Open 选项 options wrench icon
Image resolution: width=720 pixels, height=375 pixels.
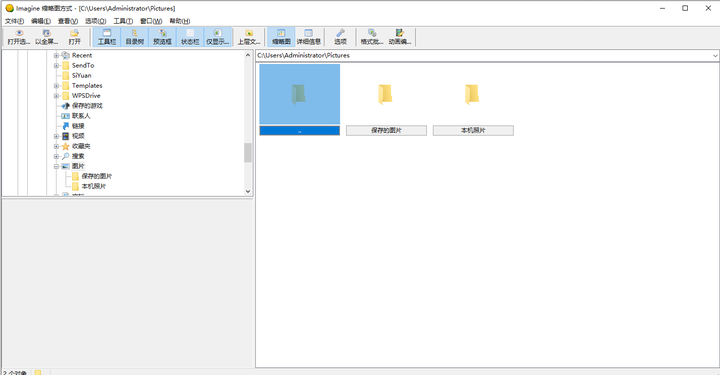pyautogui.click(x=340, y=33)
